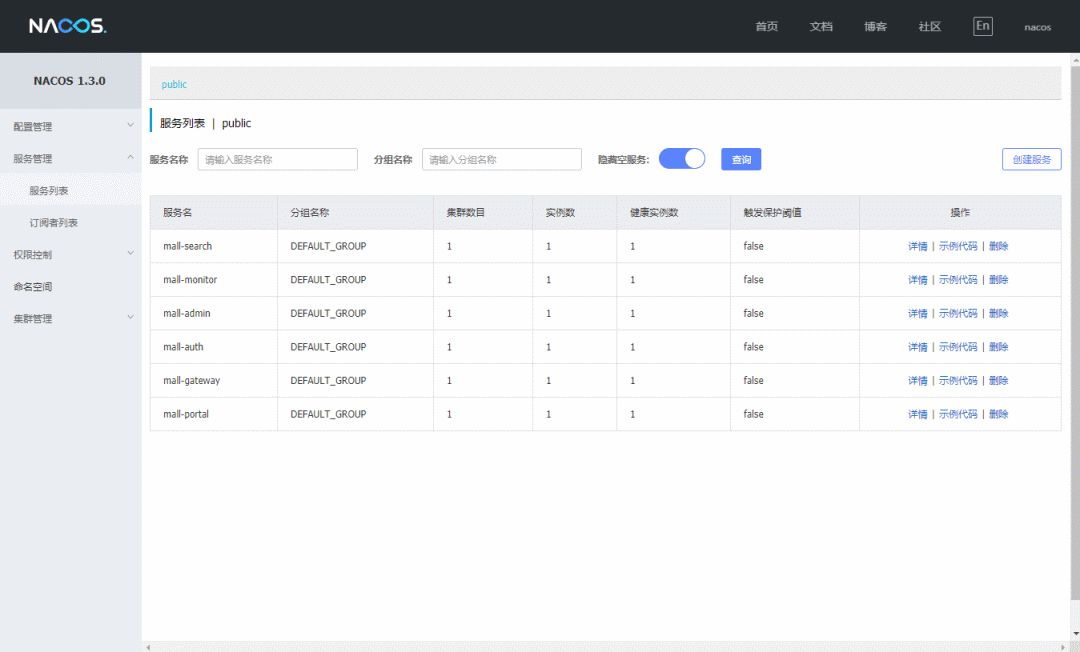Switch language using the En icon
Screen dimensions: 1080x652
pos(982,25)
